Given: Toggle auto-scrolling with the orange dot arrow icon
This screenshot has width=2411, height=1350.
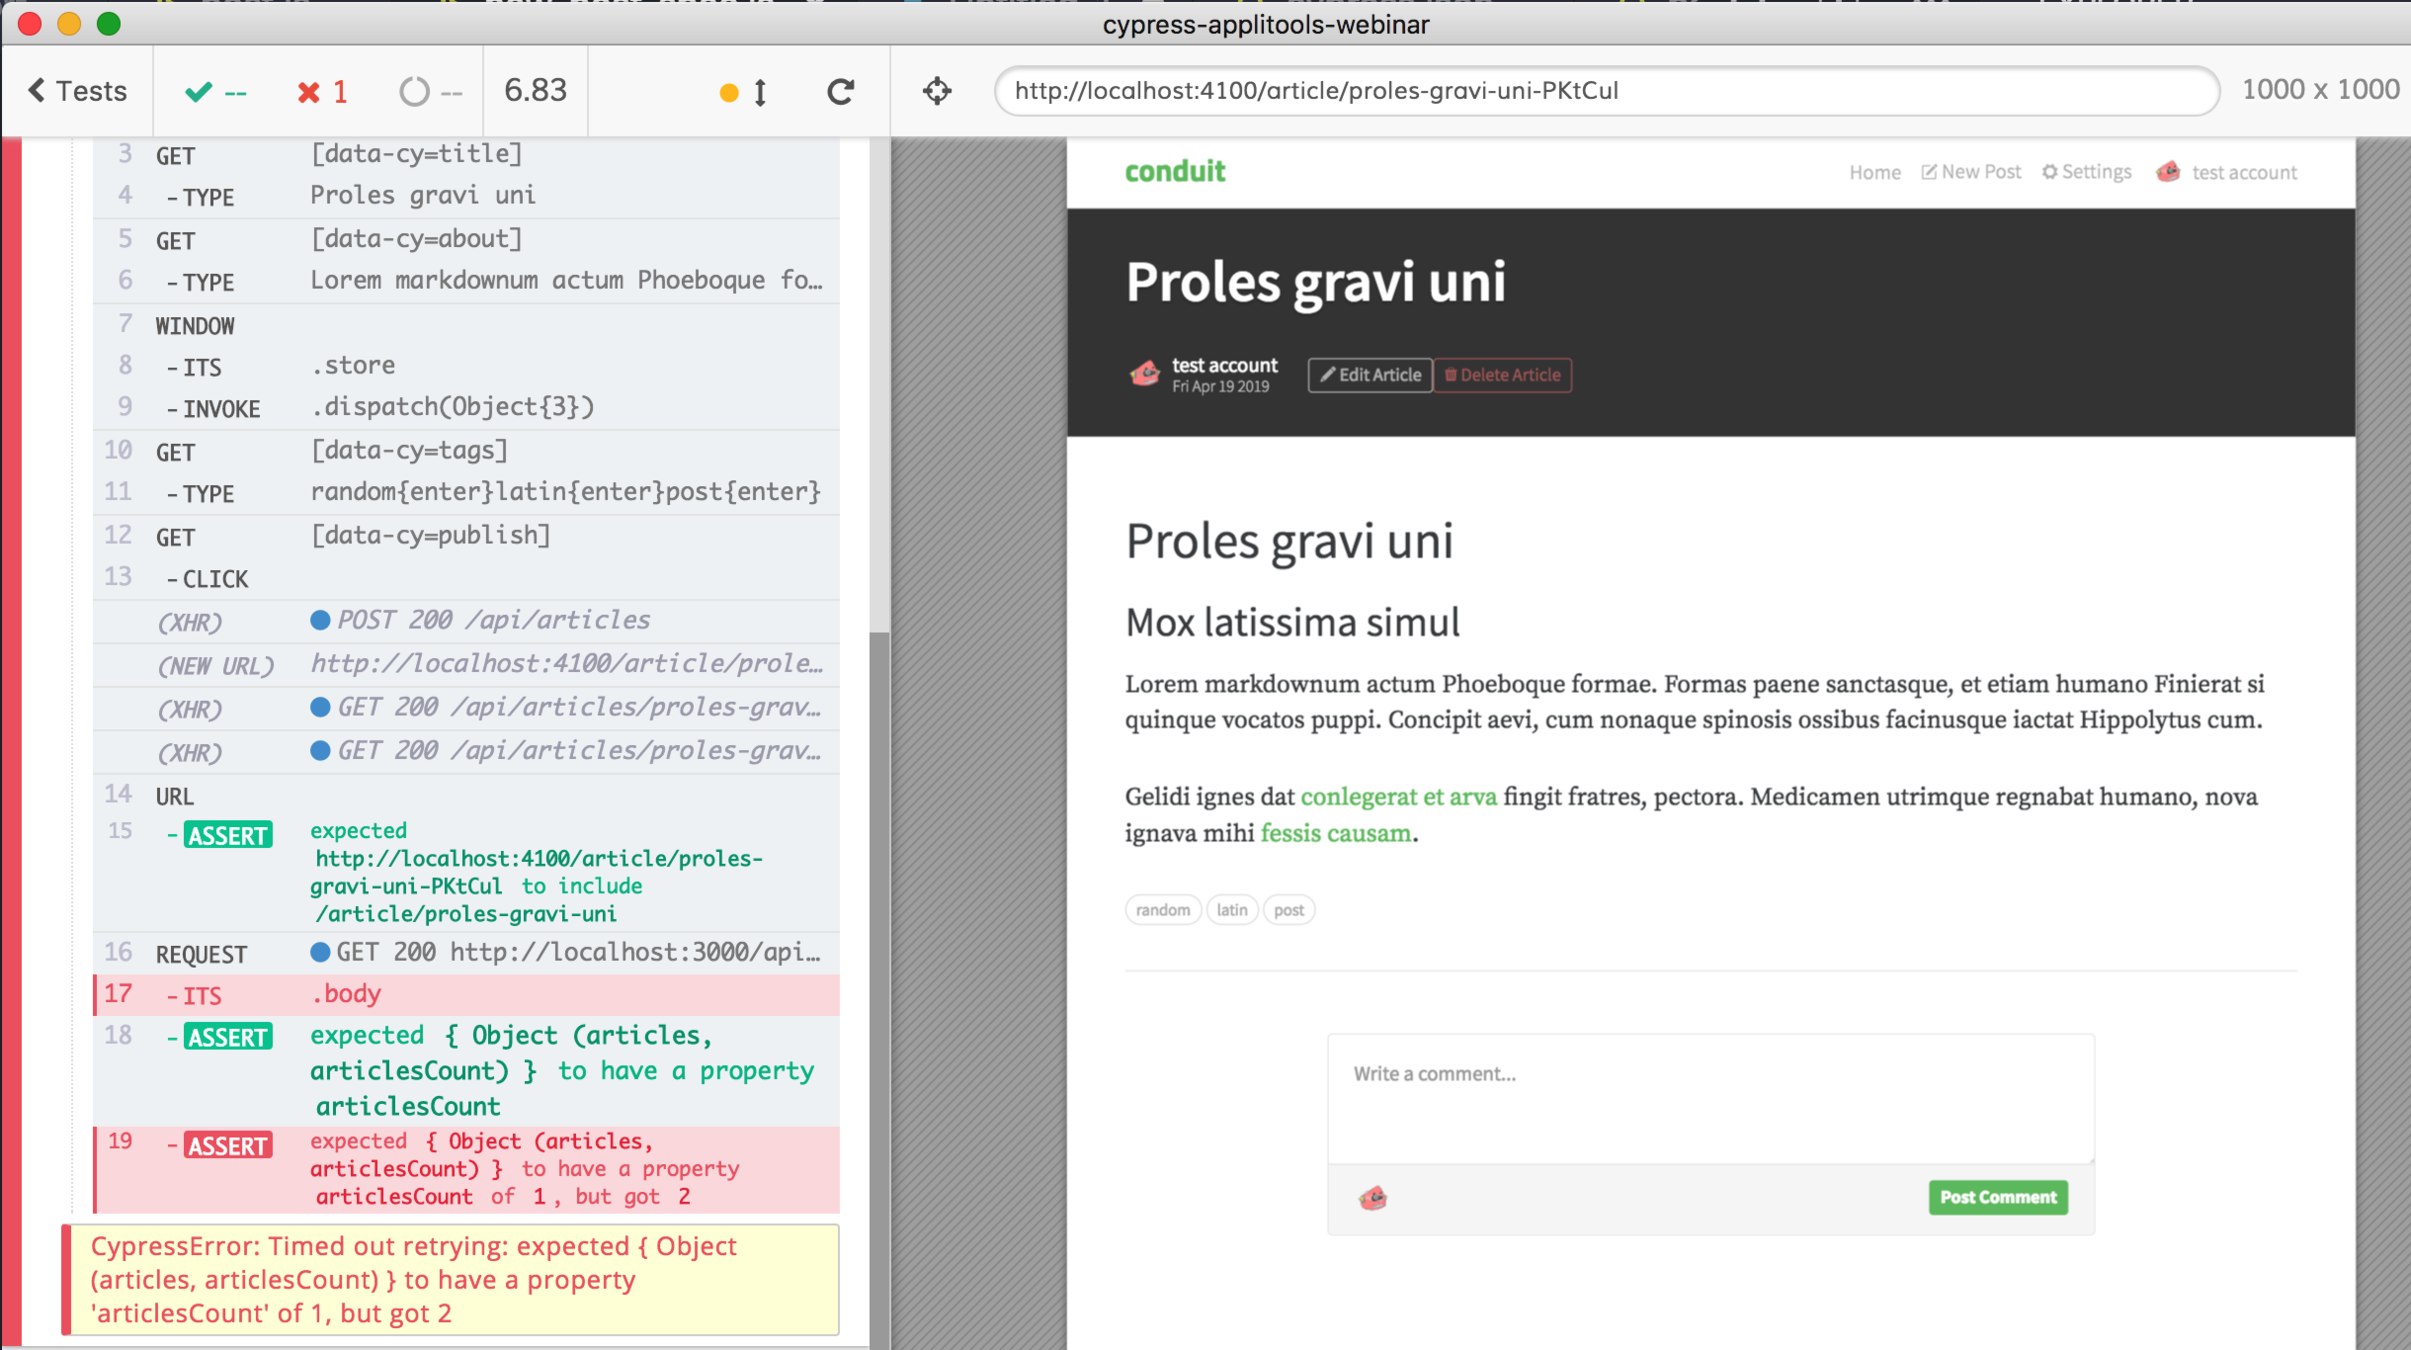Looking at the screenshot, I should pyautogui.click(x=743, y=92).
